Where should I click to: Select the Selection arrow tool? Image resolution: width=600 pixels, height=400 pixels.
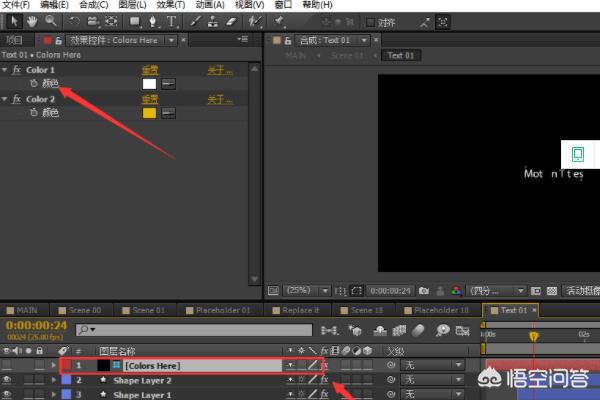pos(13,20)
